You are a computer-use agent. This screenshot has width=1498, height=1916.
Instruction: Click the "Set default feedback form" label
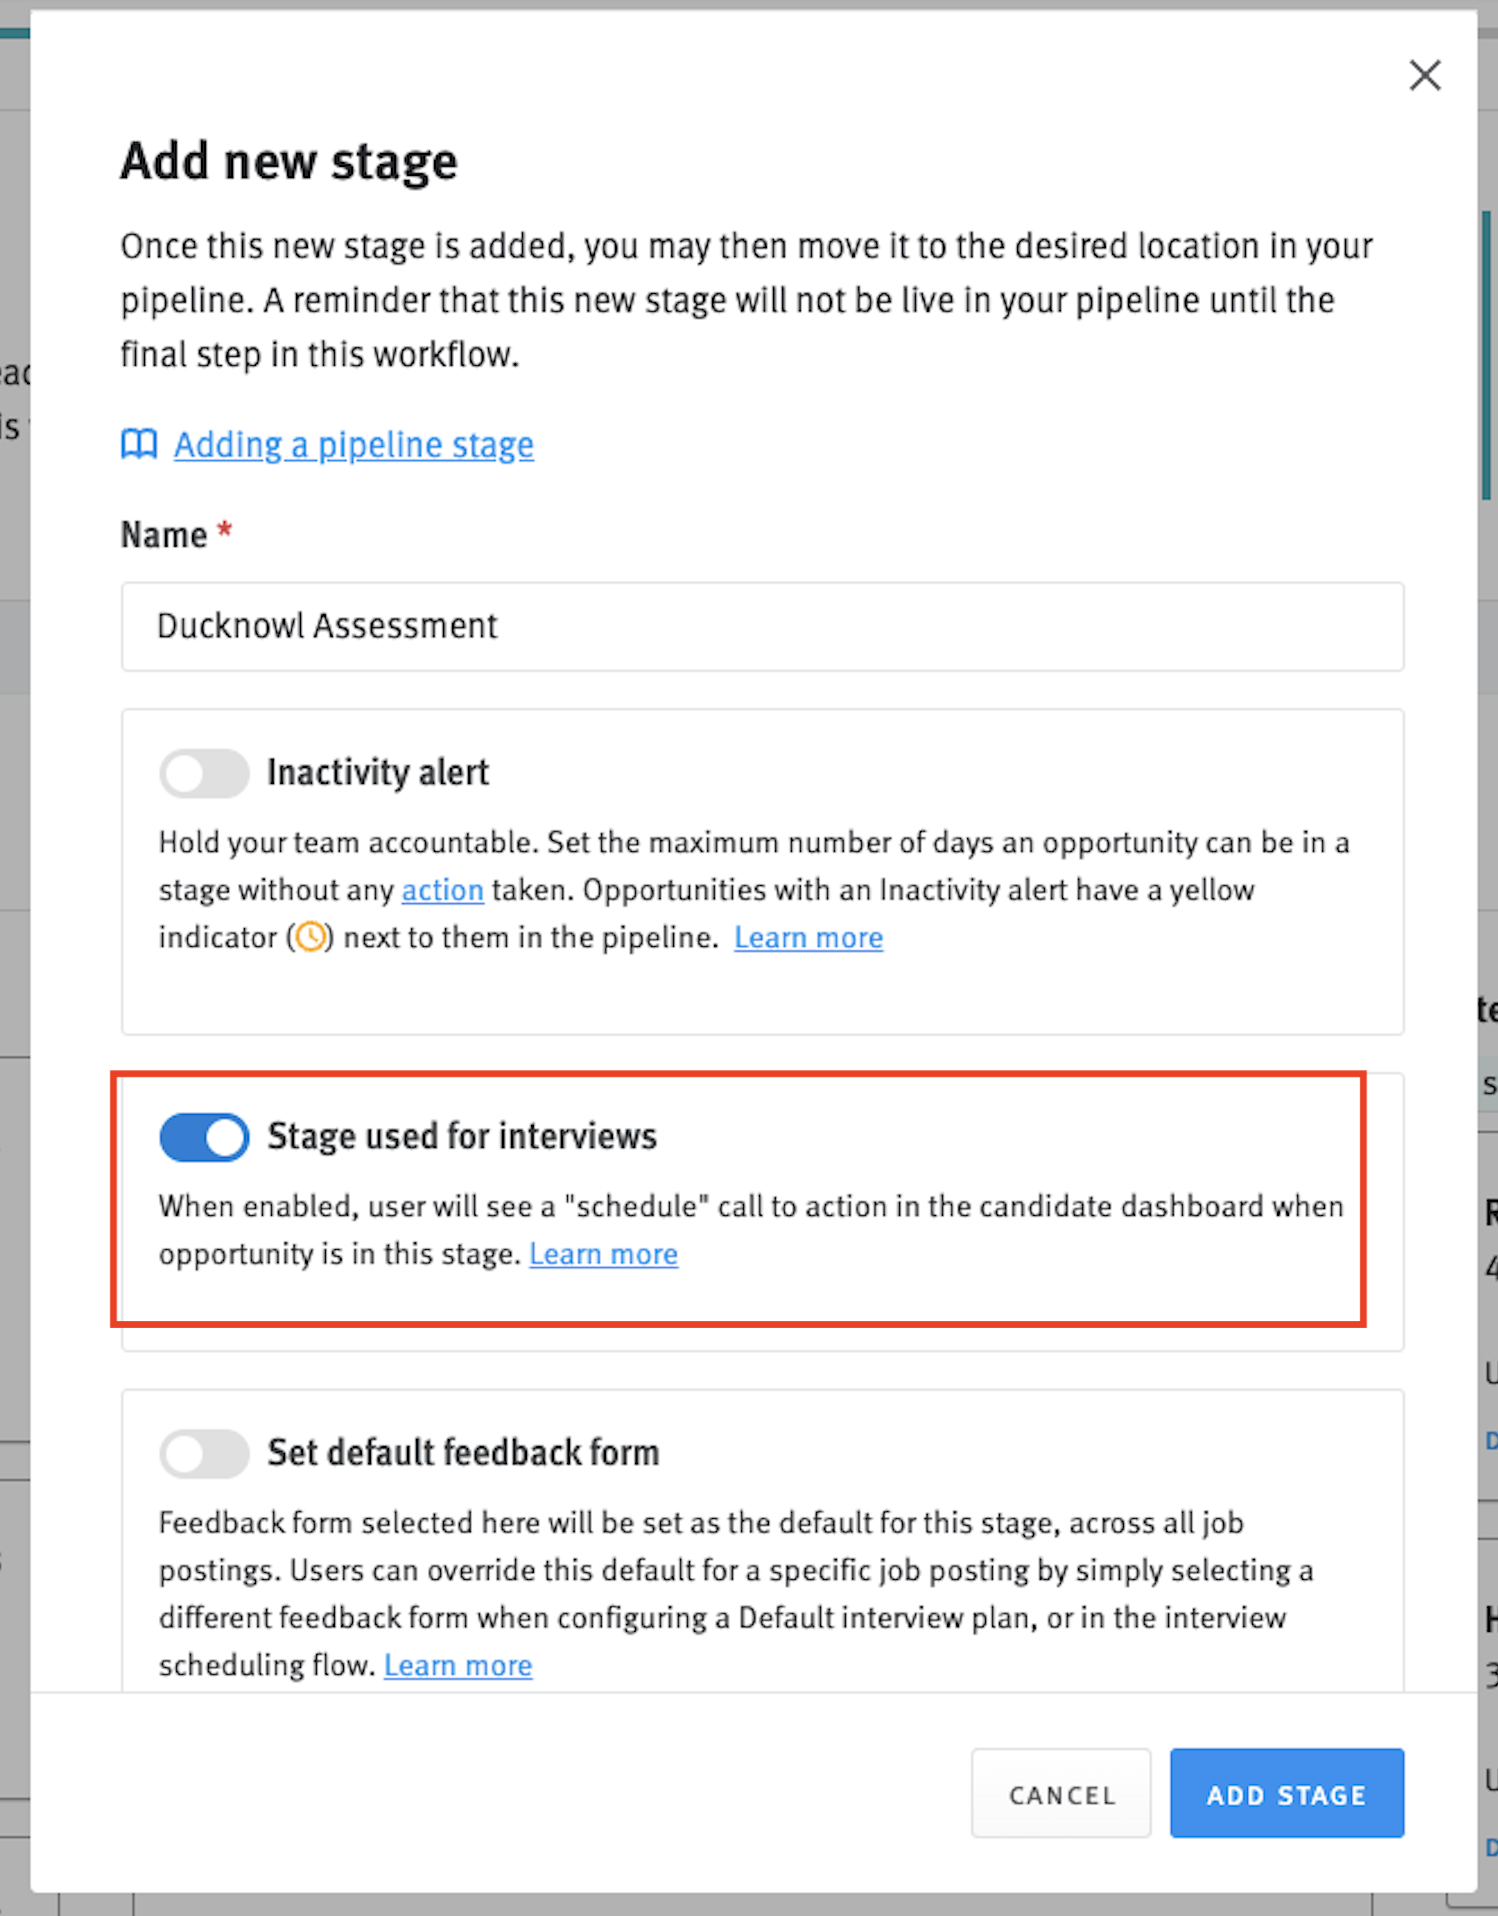pos(463,1453)
